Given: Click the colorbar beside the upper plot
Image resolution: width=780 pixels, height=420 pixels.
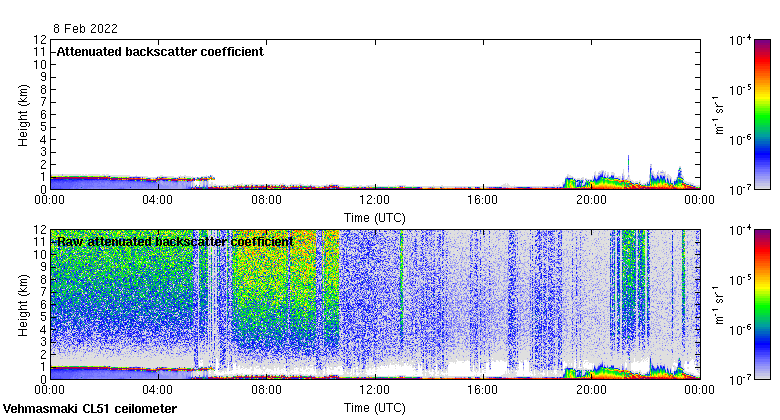Looking at the screenshot, I should pos(763,114).
